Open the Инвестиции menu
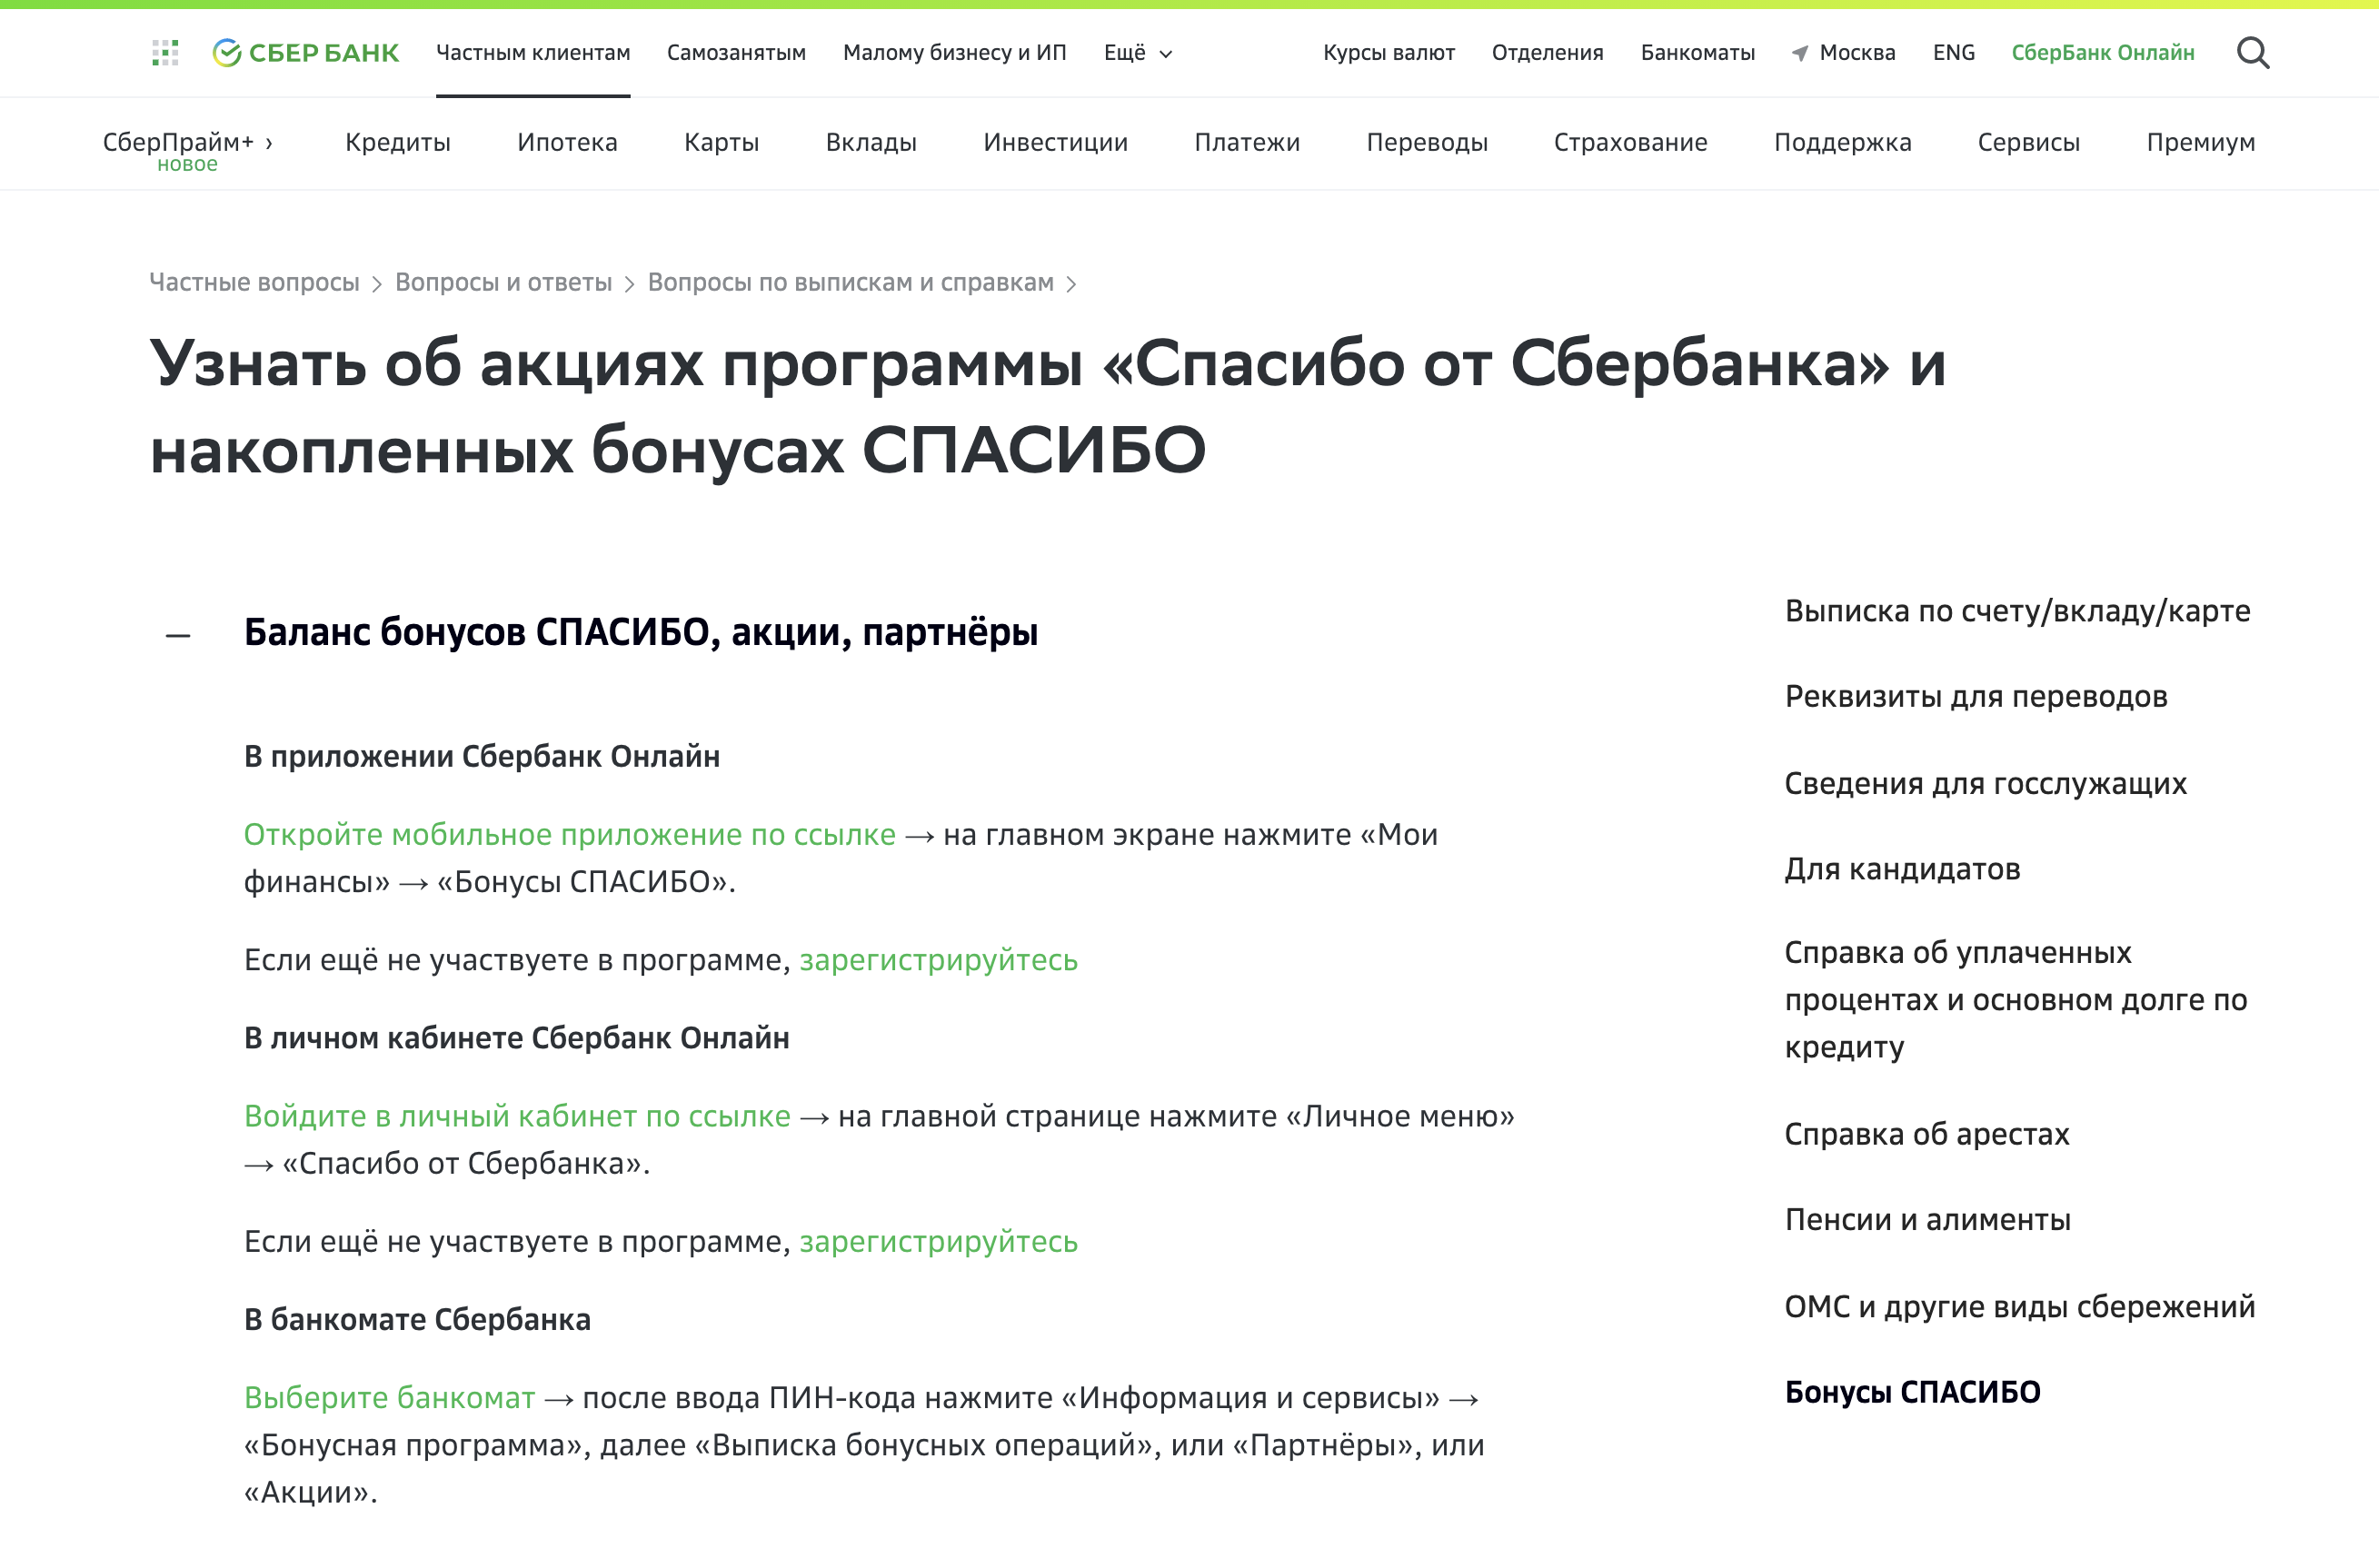This screenshot has height=1568, width=2379. click(1055, 142)
